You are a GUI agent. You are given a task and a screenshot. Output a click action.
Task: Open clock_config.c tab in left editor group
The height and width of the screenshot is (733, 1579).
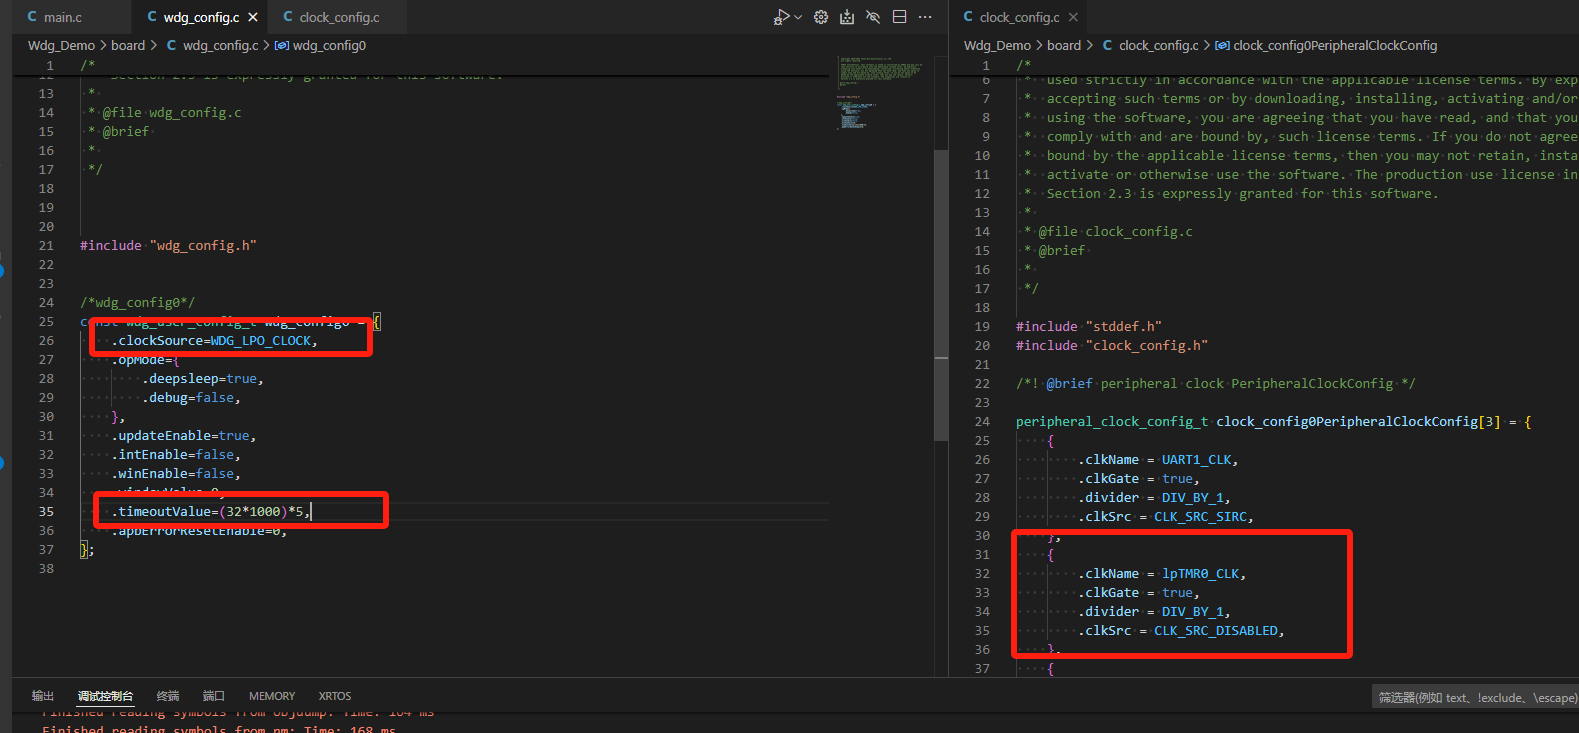point(339,17)
